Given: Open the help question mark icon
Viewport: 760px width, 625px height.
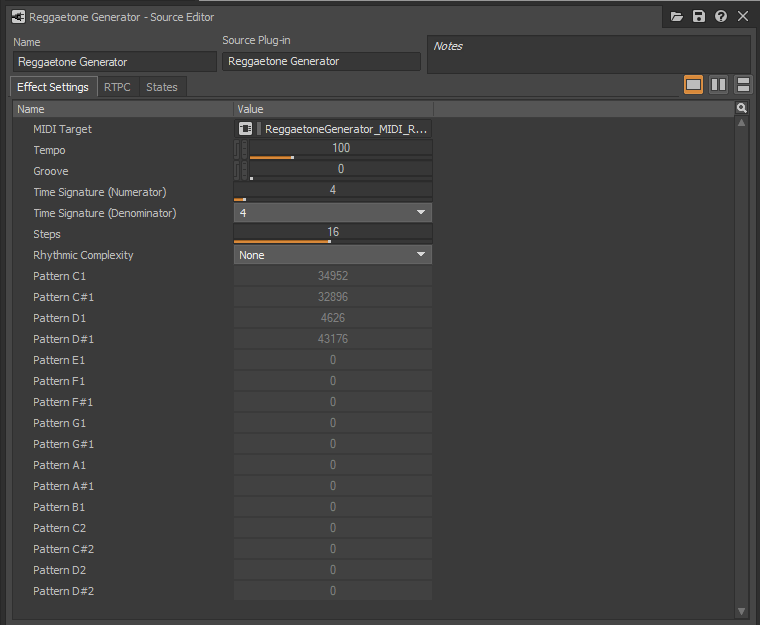Looking at the screenshot, I should (721, 17).
